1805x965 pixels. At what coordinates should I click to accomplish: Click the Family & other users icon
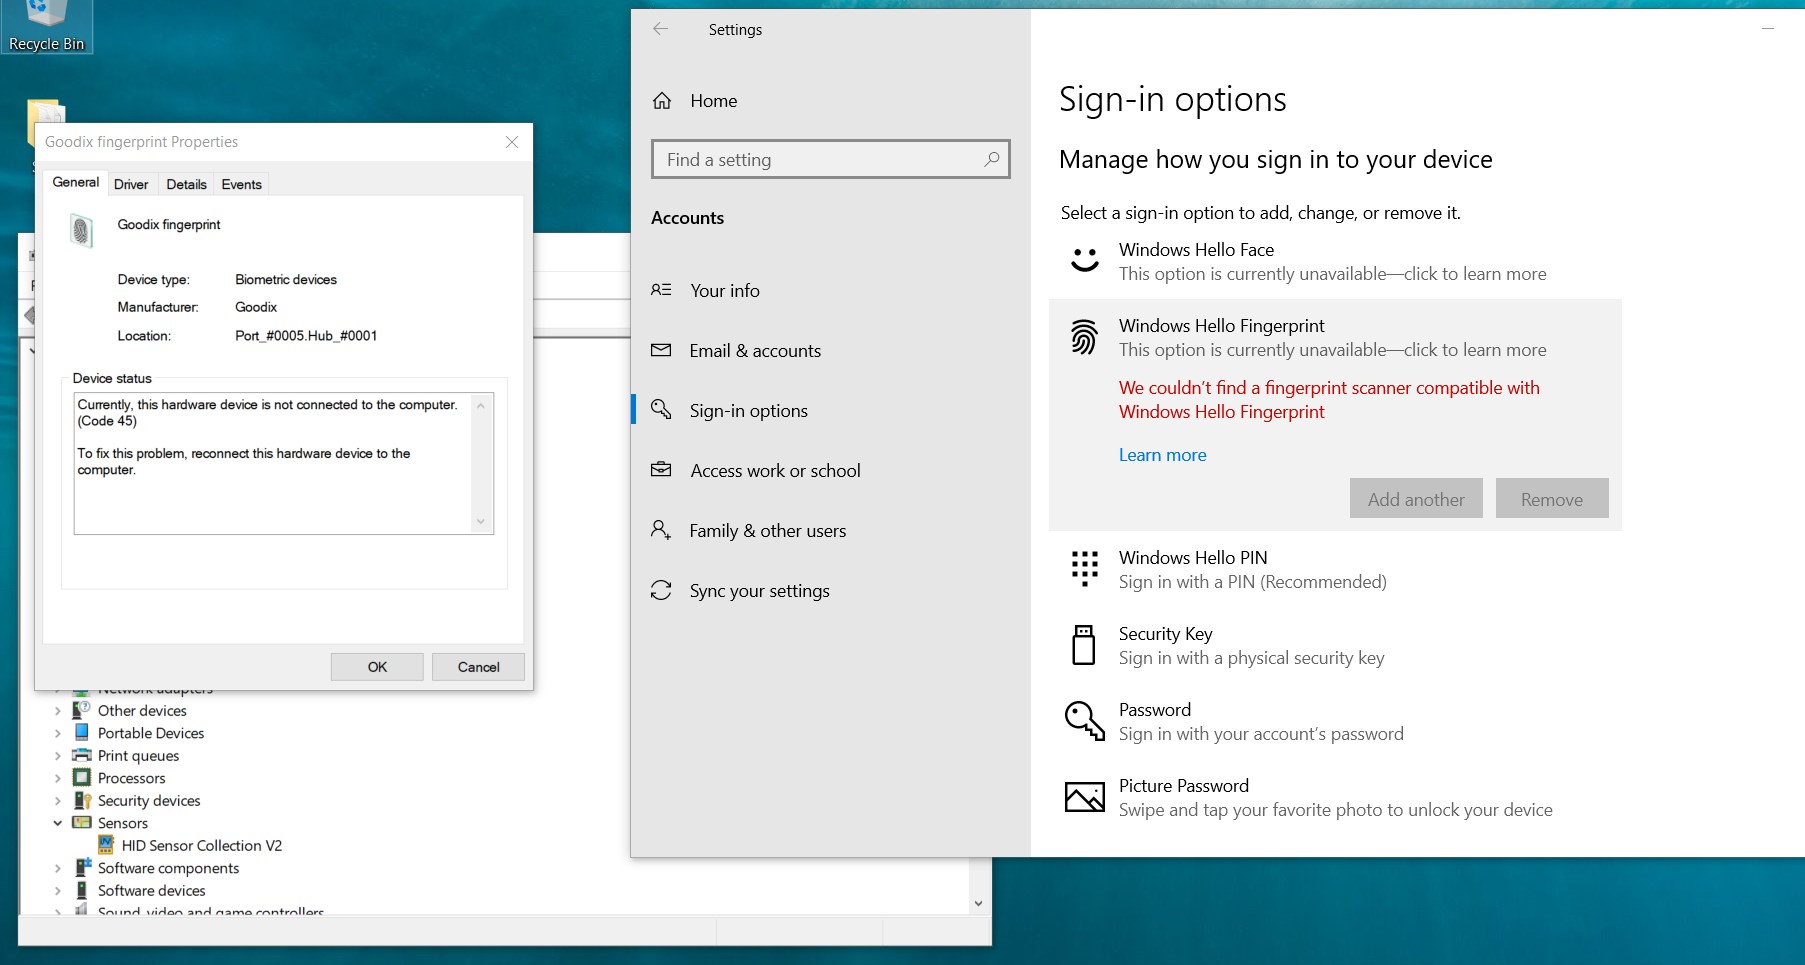pyautogui.click(x=661, y=530)
